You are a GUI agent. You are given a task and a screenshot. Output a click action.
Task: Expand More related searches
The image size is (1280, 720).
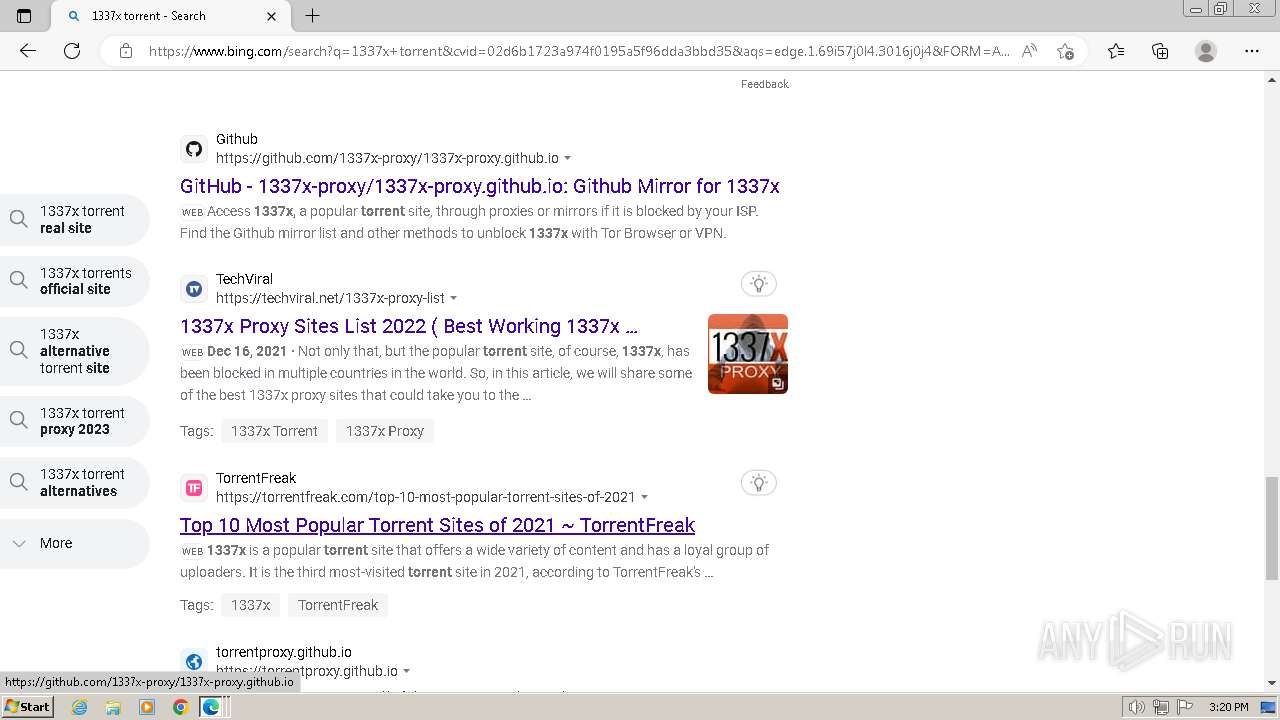tap(74, 543)
